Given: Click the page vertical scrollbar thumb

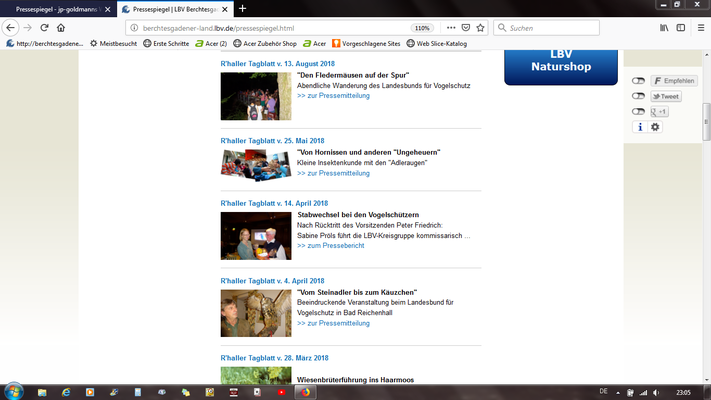Looking at the screenshot, I should coord(706,122).
